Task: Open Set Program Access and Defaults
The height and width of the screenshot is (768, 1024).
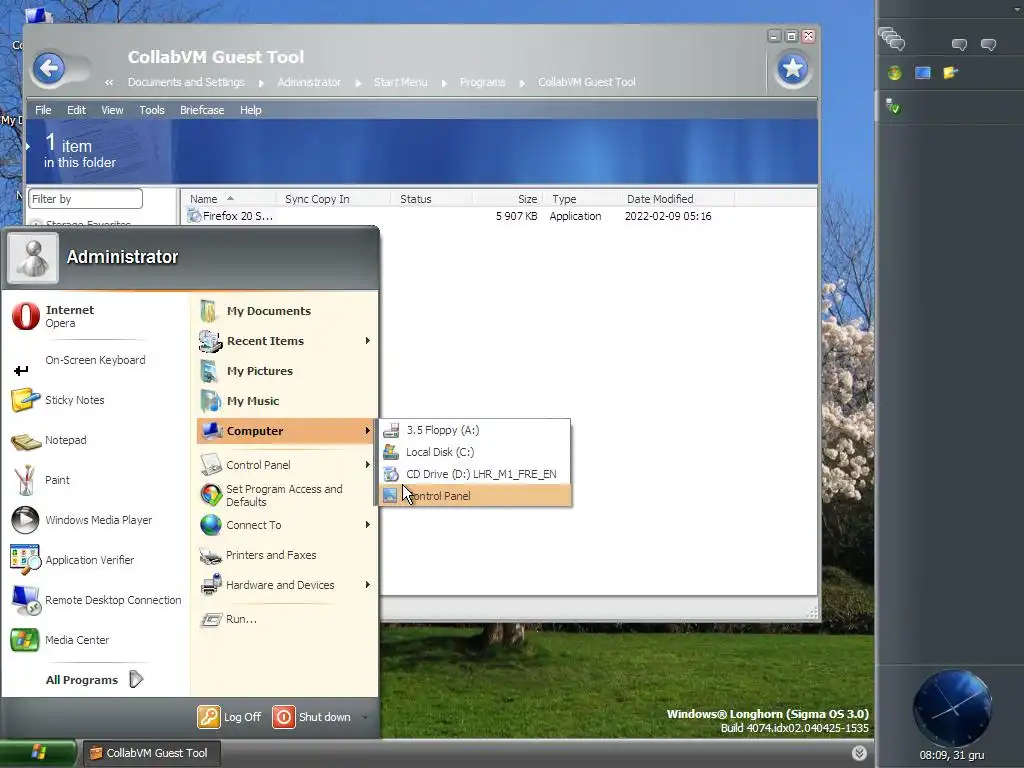Action: pyautogui.click(x=272, y=495)
